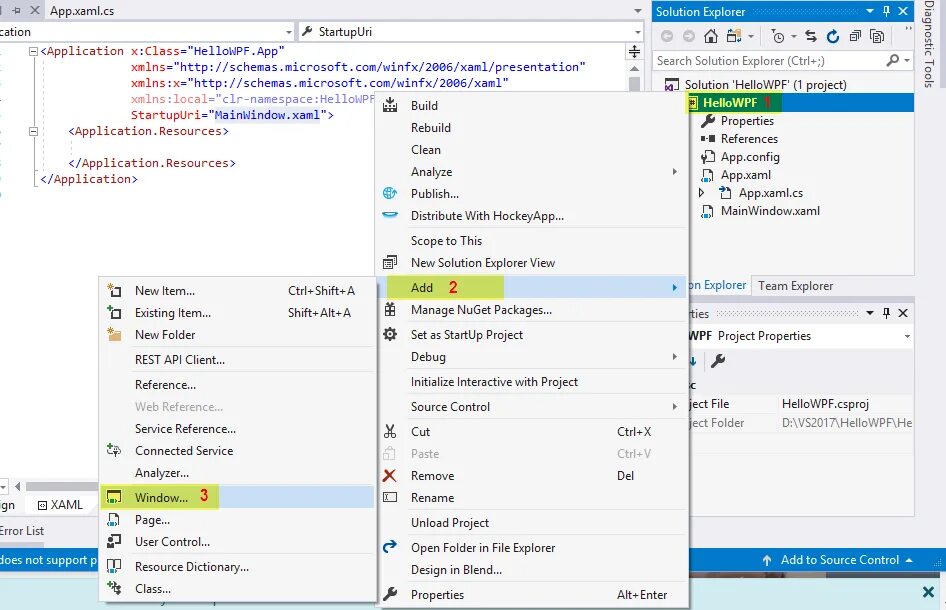946x610 pixels.
Task: Open the Properties panel window options dropdown
Action: pos(869,313)
